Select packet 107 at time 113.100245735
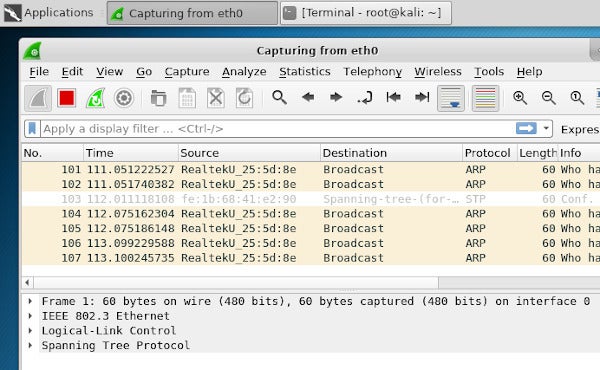Screen dimensions: 600x370 coord(311,258)
